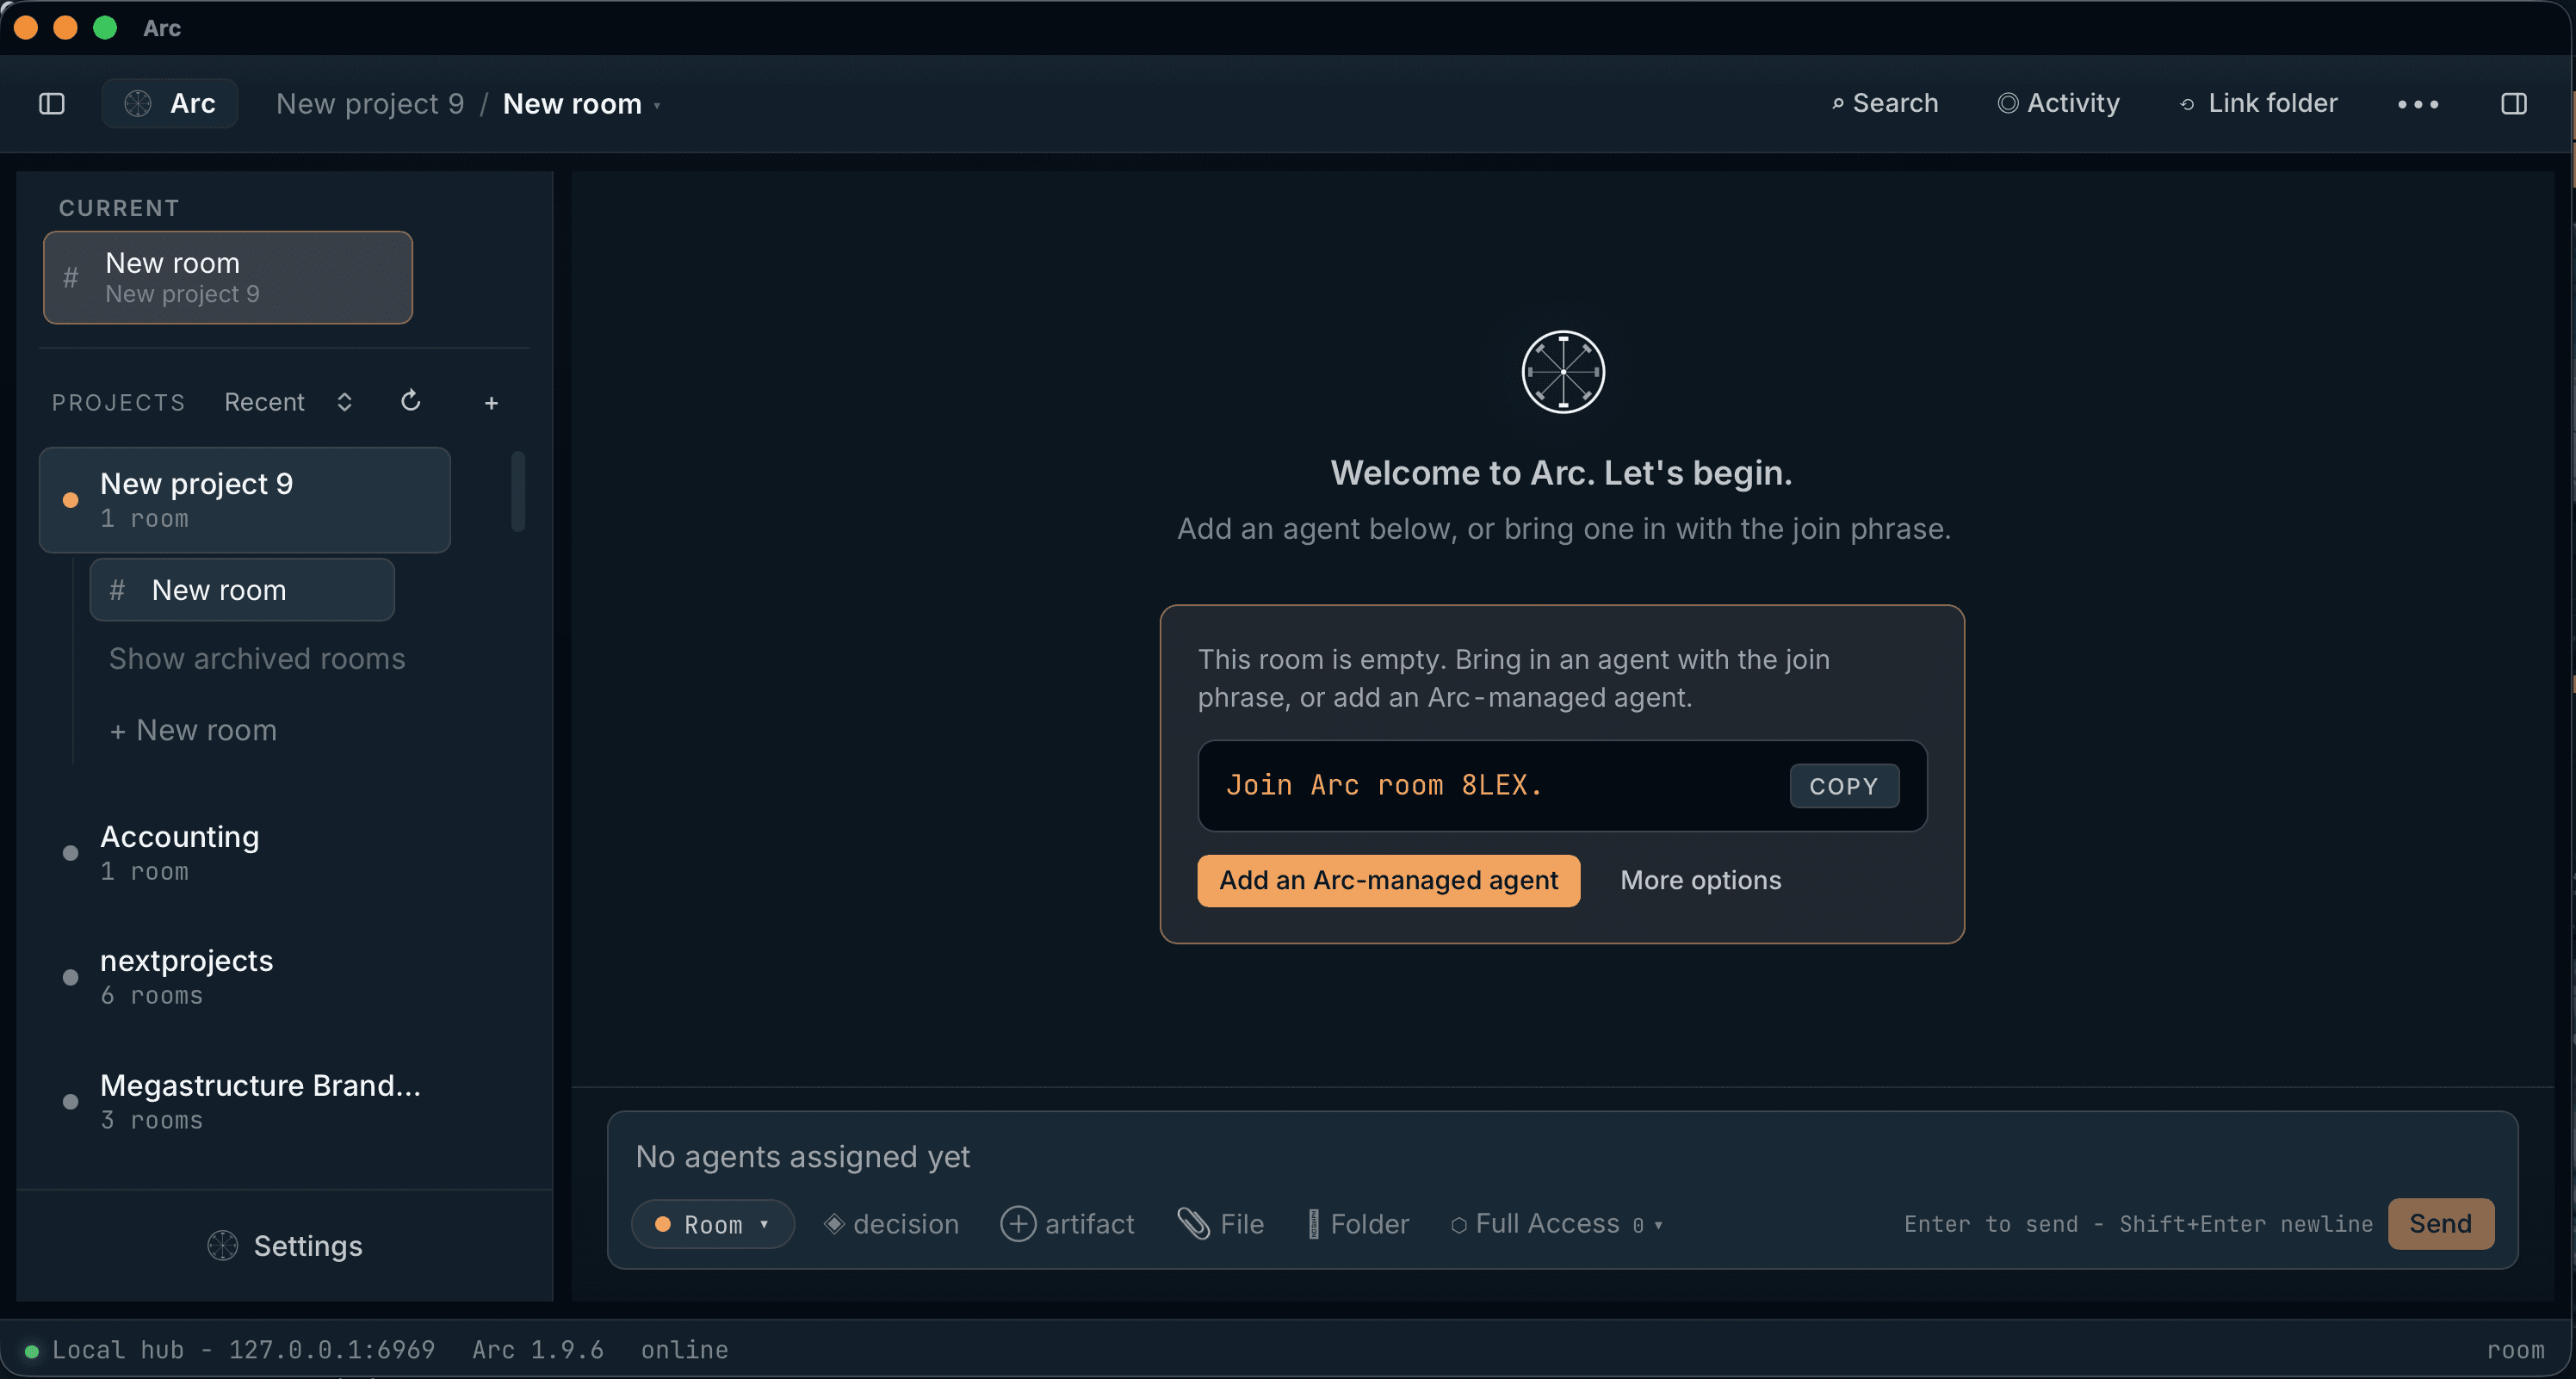This screenshot has height=1379, width=2576.
Task: Click the macOS green fullscreen button
Action: [x=105, y=28]
